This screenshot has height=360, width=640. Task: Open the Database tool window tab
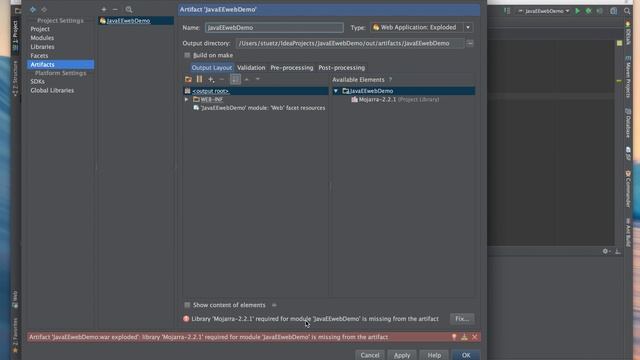[x=628, y=123]
